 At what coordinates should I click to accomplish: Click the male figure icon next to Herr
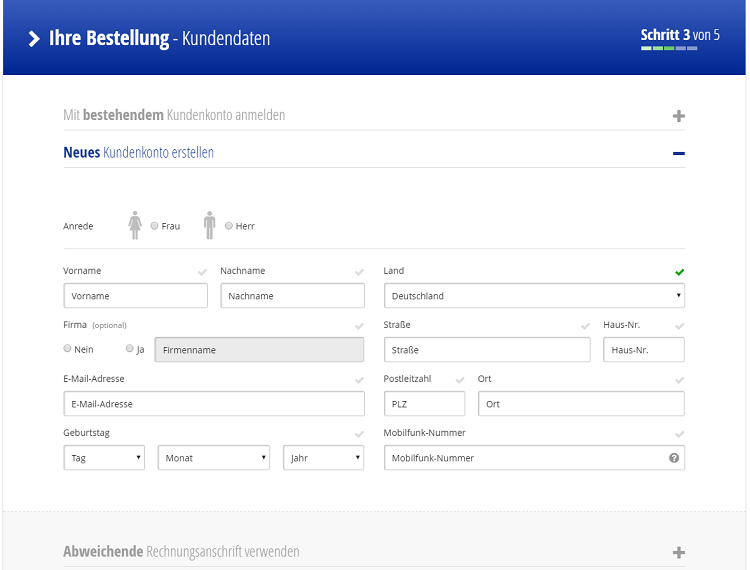click(209, 225)
